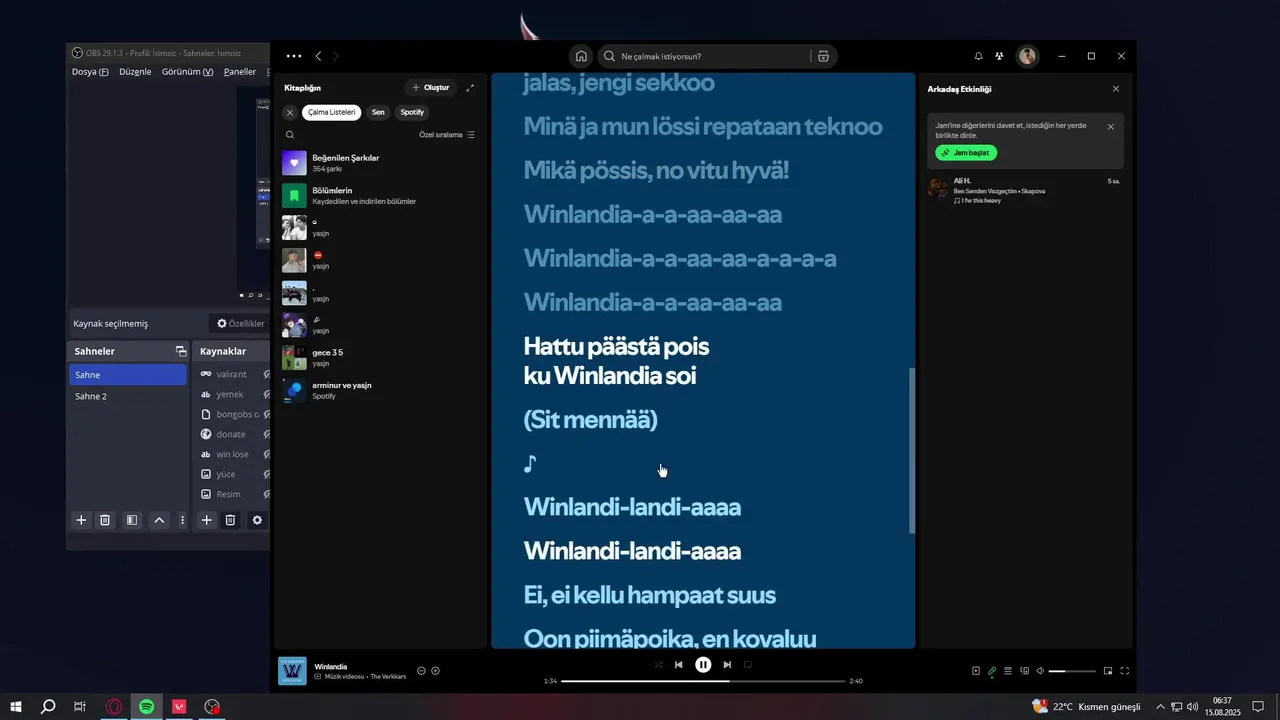1280x720 pixels.
Task: Click the Oluştur create button
Action: tap(431, 88)
